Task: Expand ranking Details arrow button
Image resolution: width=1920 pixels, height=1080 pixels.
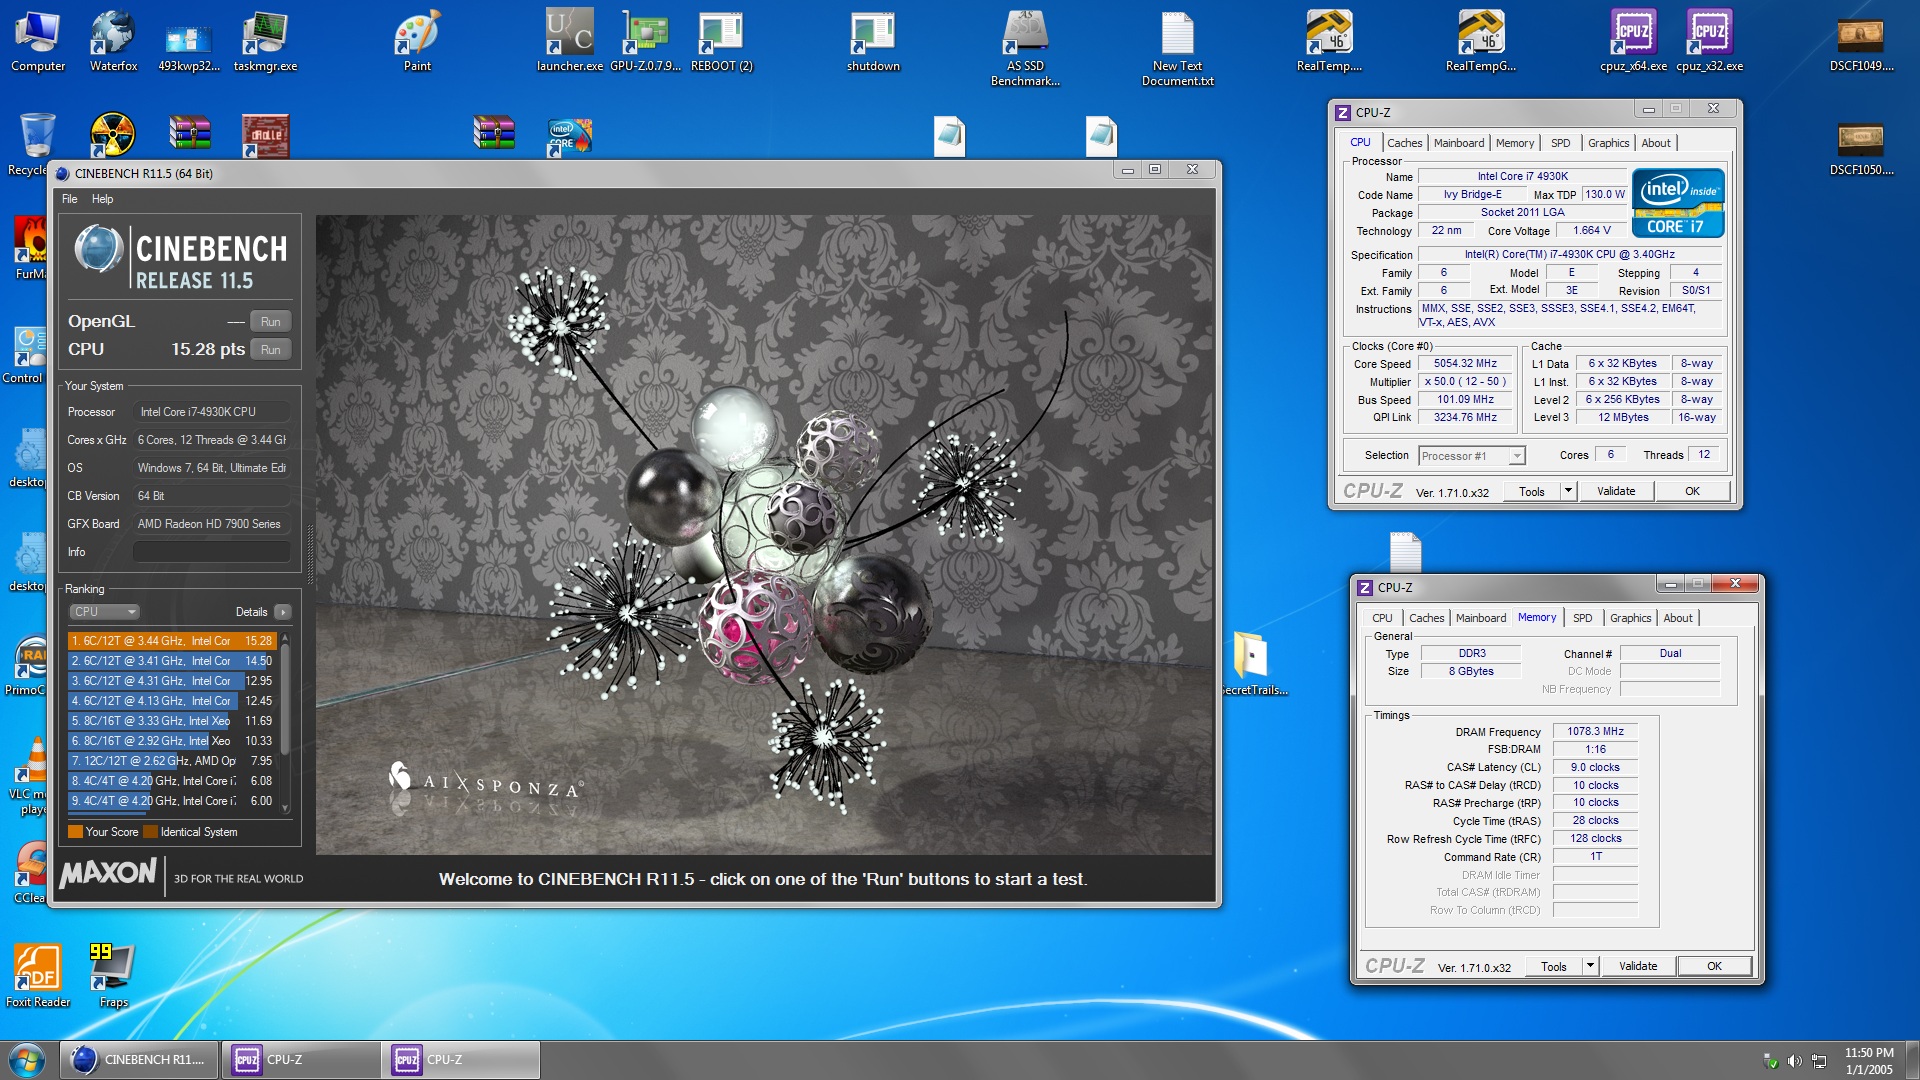Action: 283,612
